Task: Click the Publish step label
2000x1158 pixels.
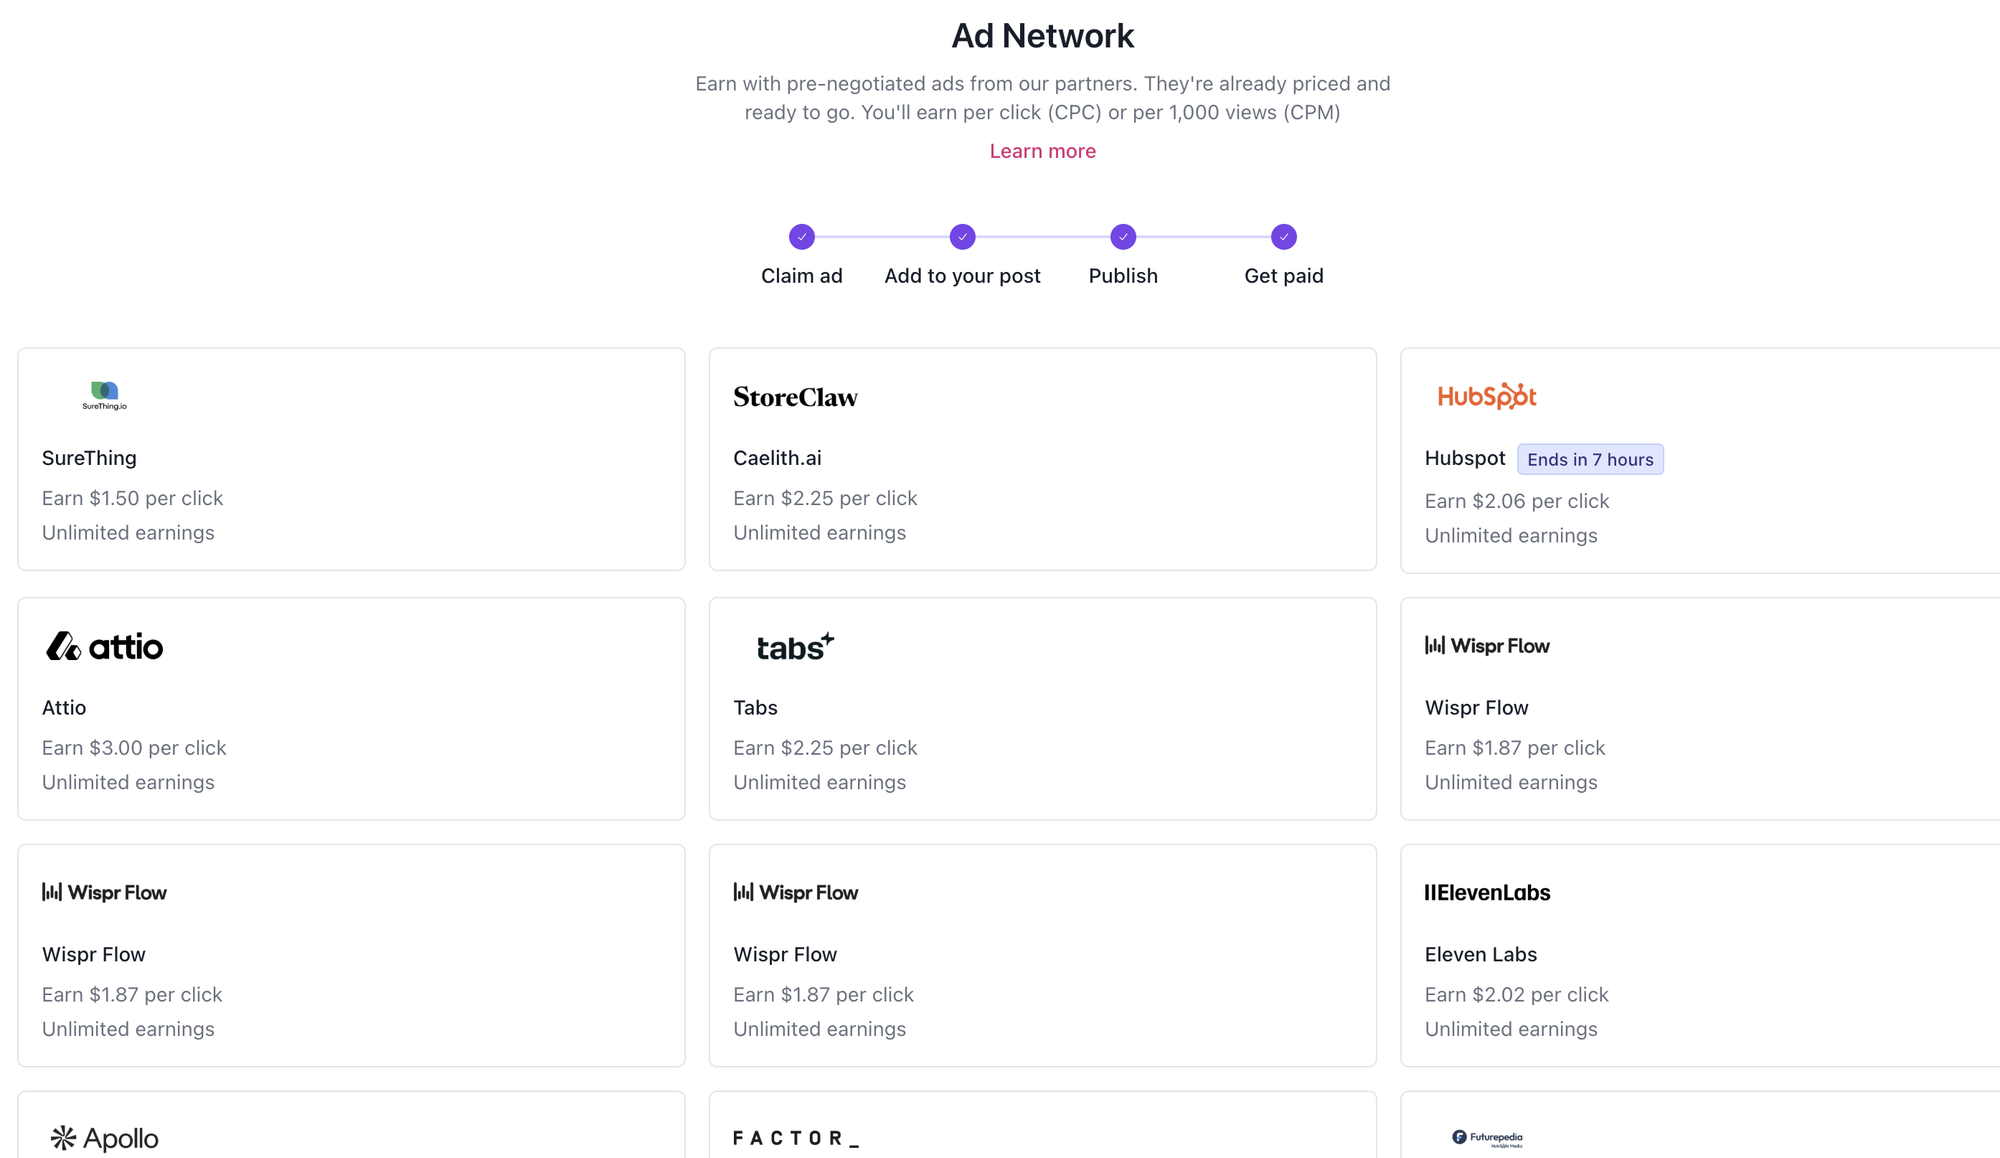Action: [x=1123, y=276]
